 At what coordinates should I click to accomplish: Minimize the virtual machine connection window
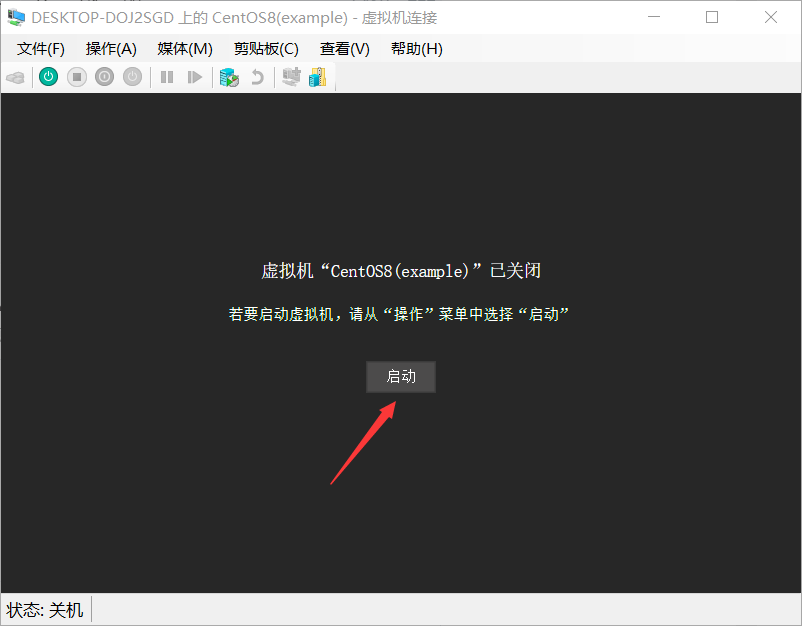[x=654, y=17]
